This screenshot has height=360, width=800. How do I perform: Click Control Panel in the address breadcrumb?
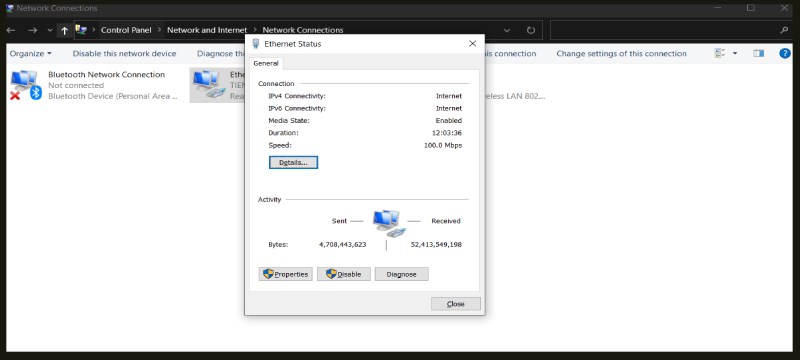coord(126,30)
